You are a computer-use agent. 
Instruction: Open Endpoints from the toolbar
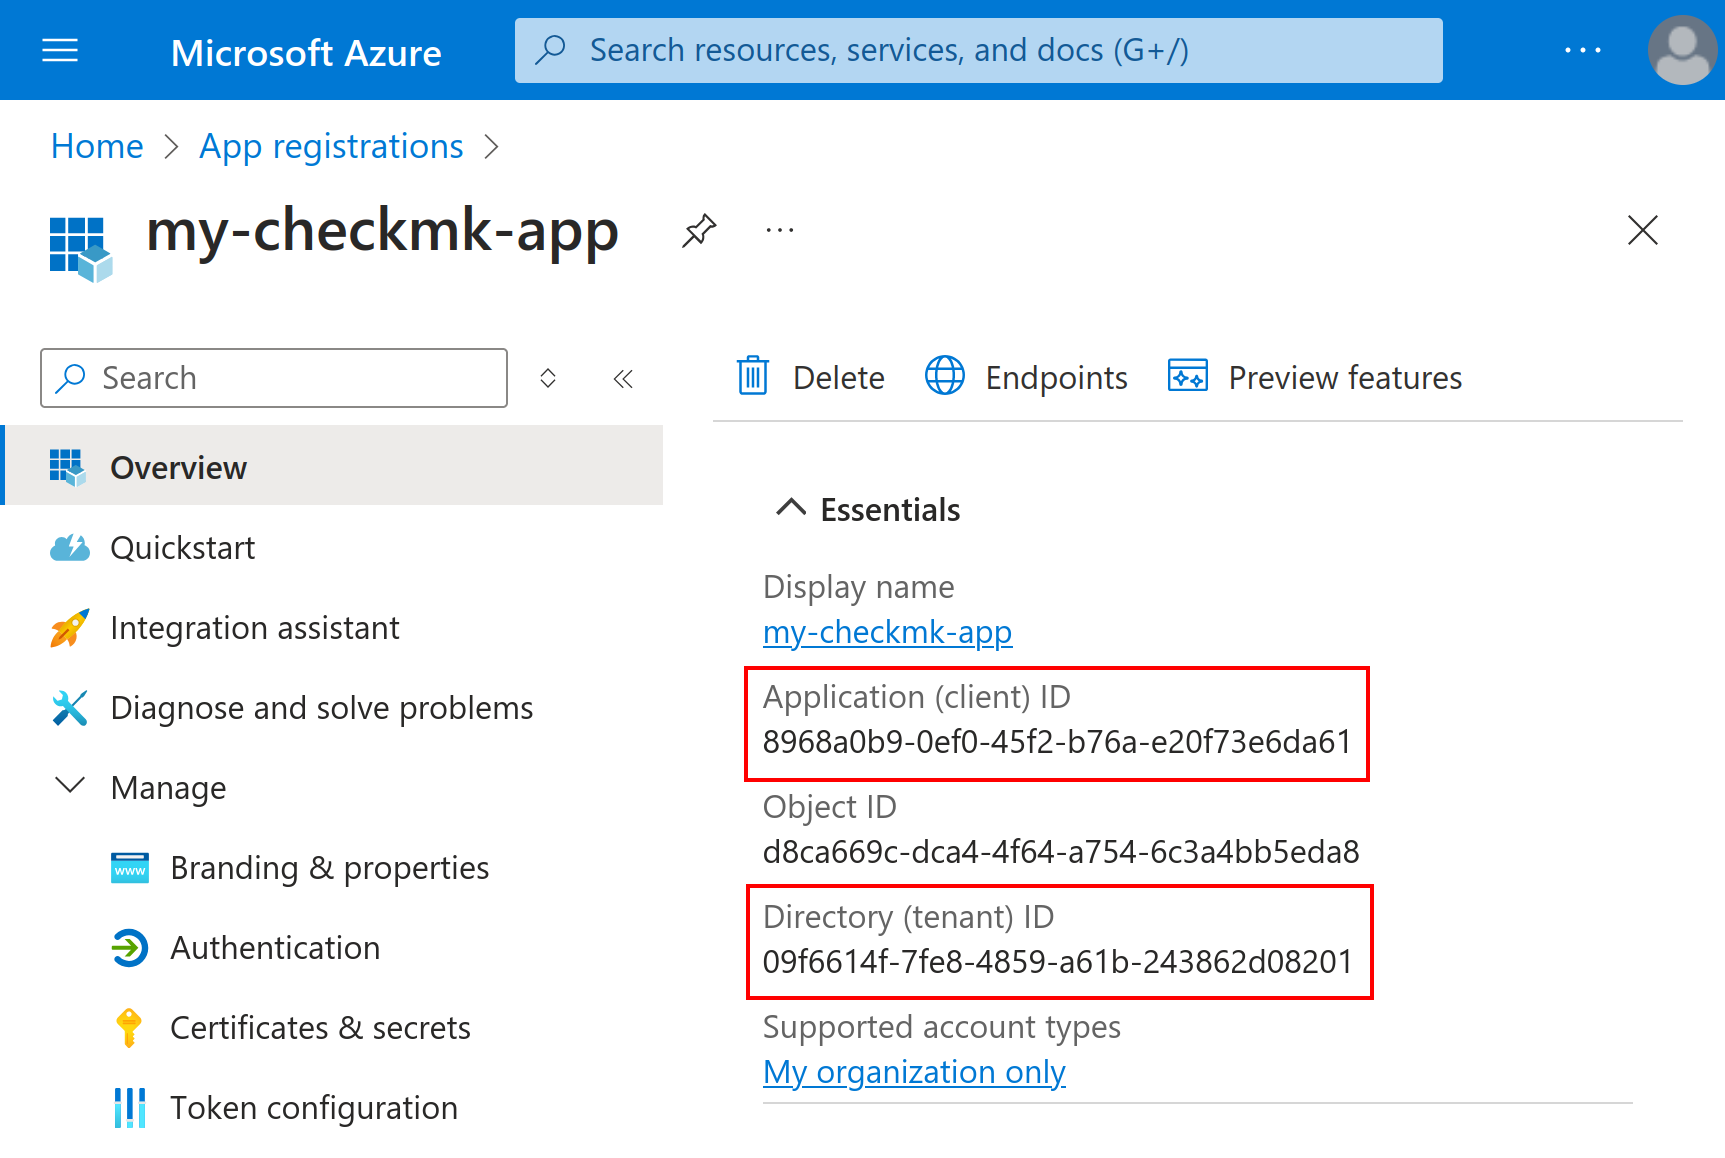pyautogui.click(x=1026, y=377)
